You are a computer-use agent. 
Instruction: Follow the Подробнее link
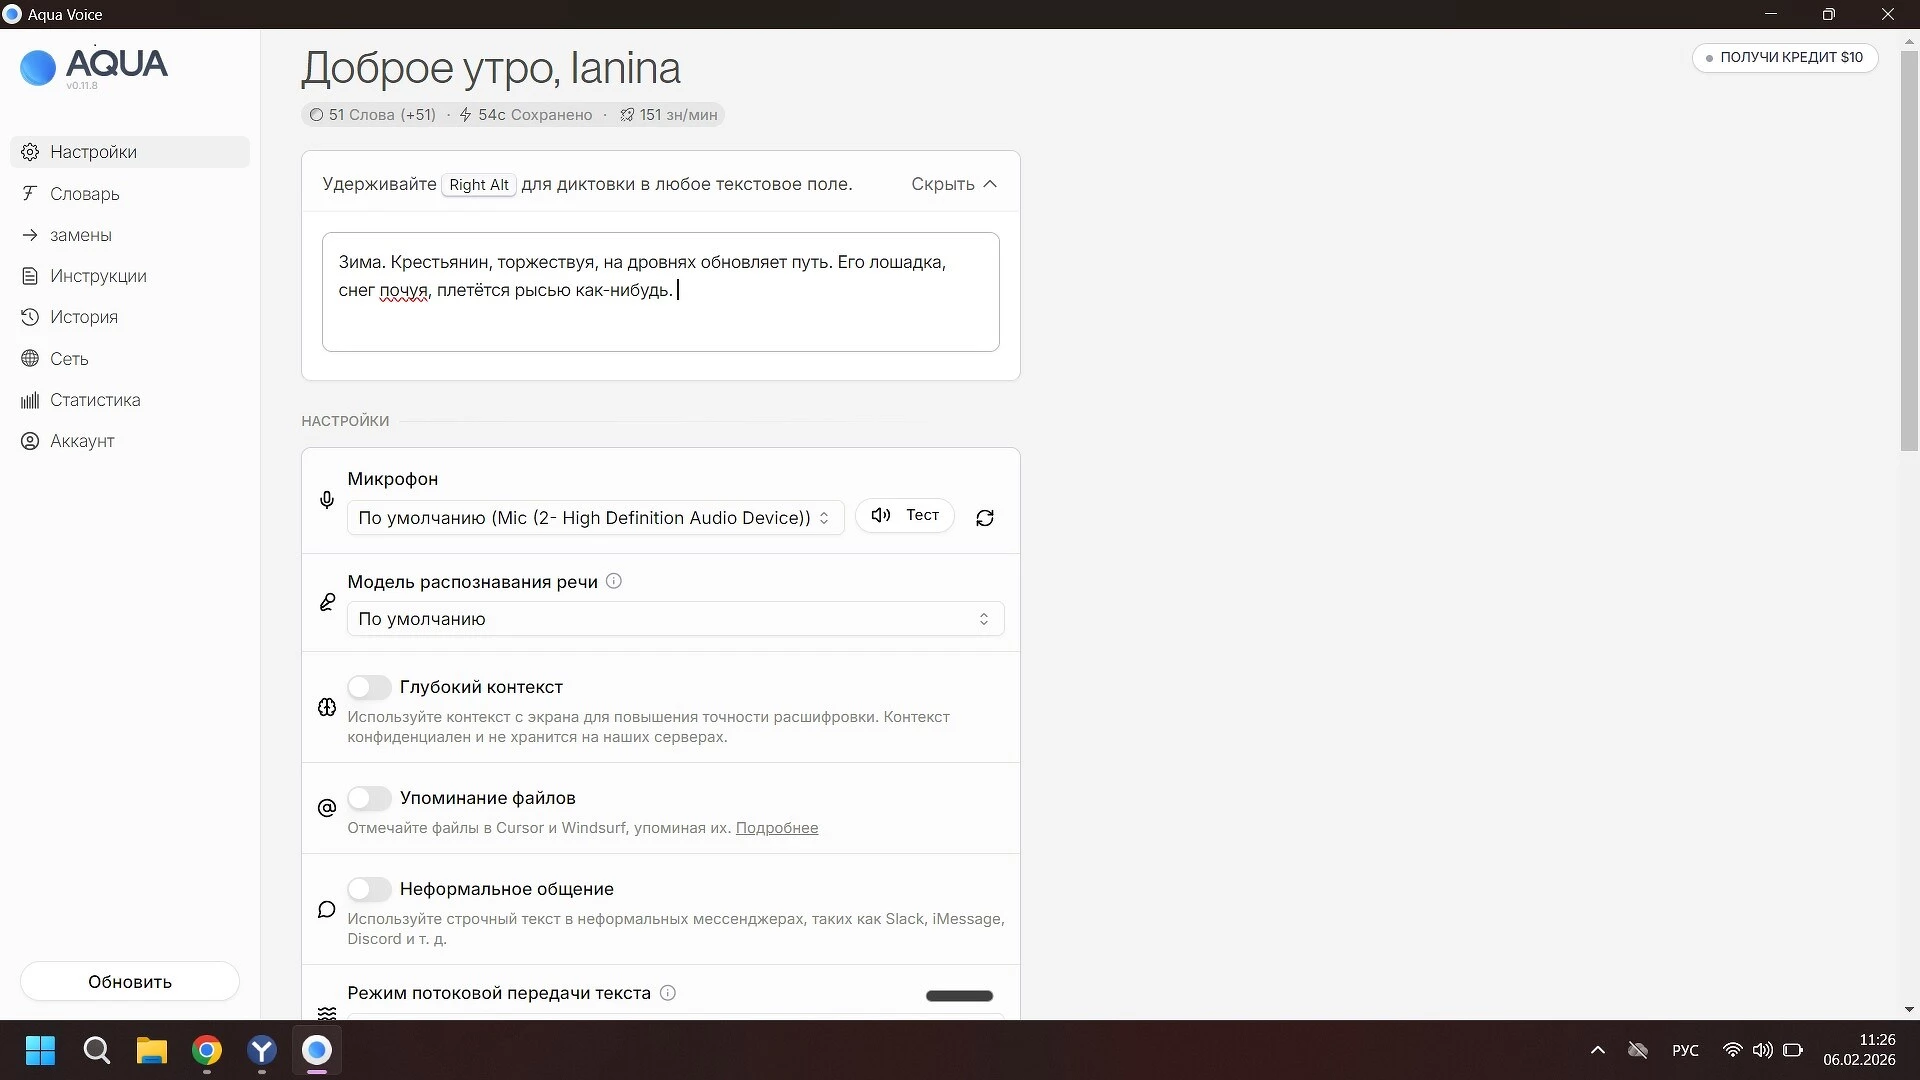tap(776, 828)
